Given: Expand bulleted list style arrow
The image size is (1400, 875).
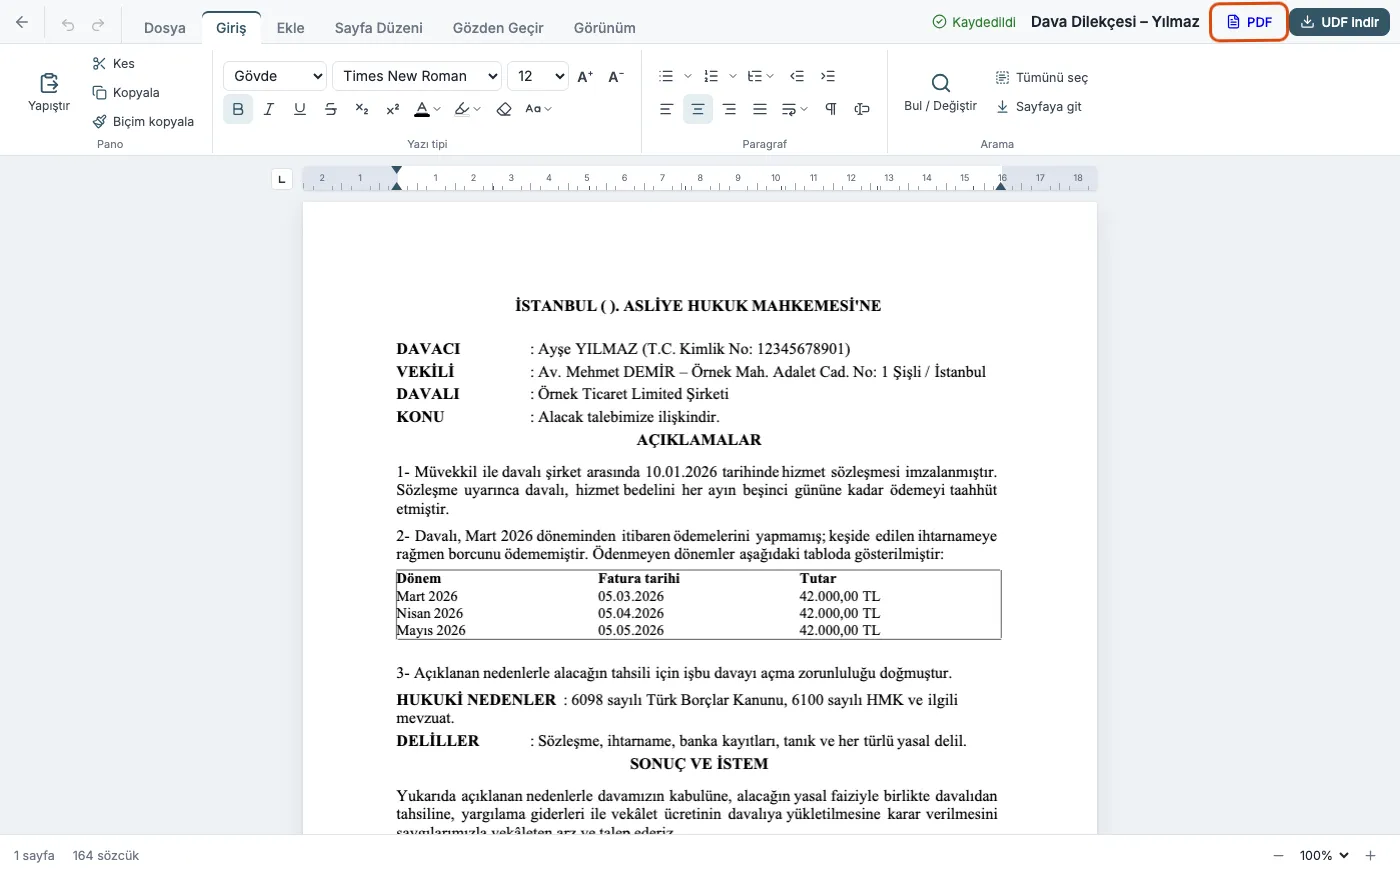Looking at the screenshot, I should pos(688,76).
